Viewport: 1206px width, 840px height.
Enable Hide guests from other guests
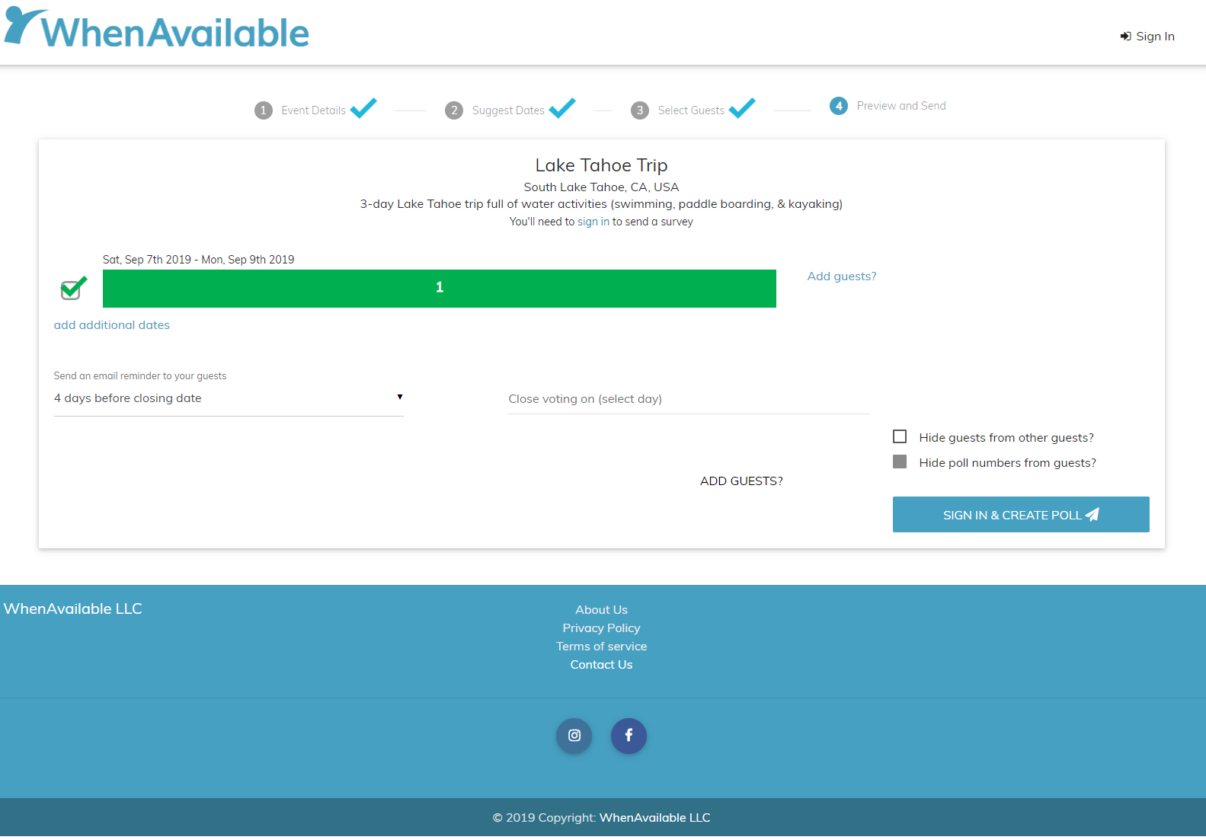point(900,437)
